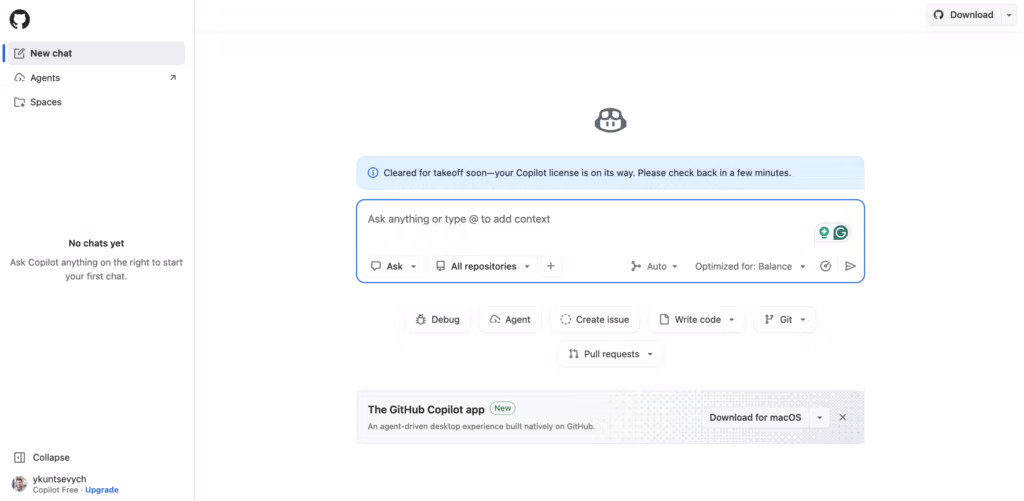Viewport: 1024px width, 501px height.
Task: Click the gauge icon beside send
Action: pyautogui.click(x=825, y=267)
